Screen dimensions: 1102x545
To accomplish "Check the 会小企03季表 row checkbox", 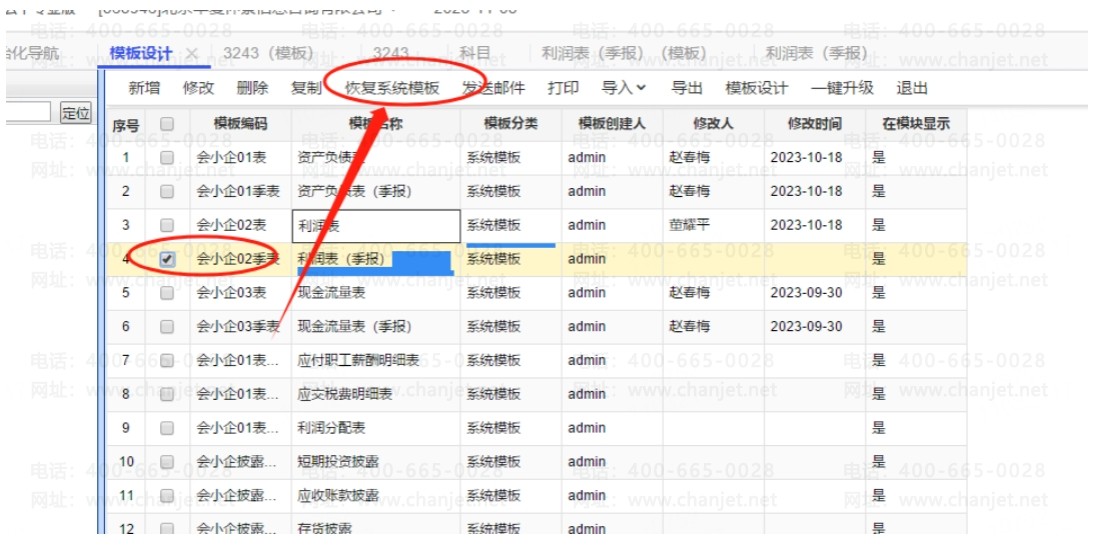I will [x=167, y=326].
